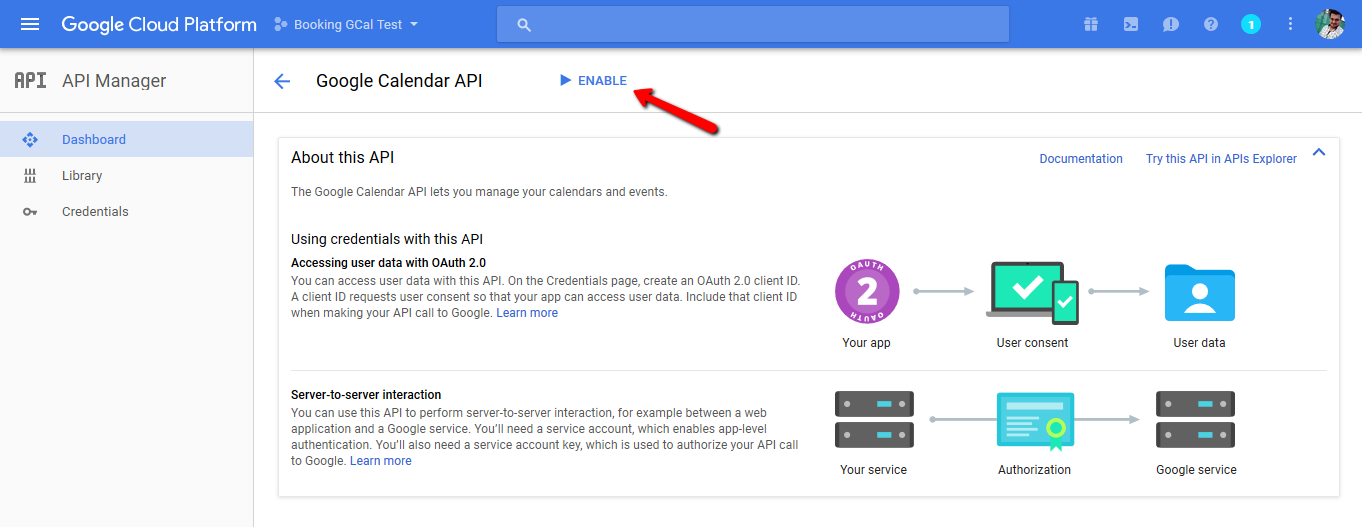
Task: Click Learn more under Server-to-server interaction
Action: tap(381, 461)
